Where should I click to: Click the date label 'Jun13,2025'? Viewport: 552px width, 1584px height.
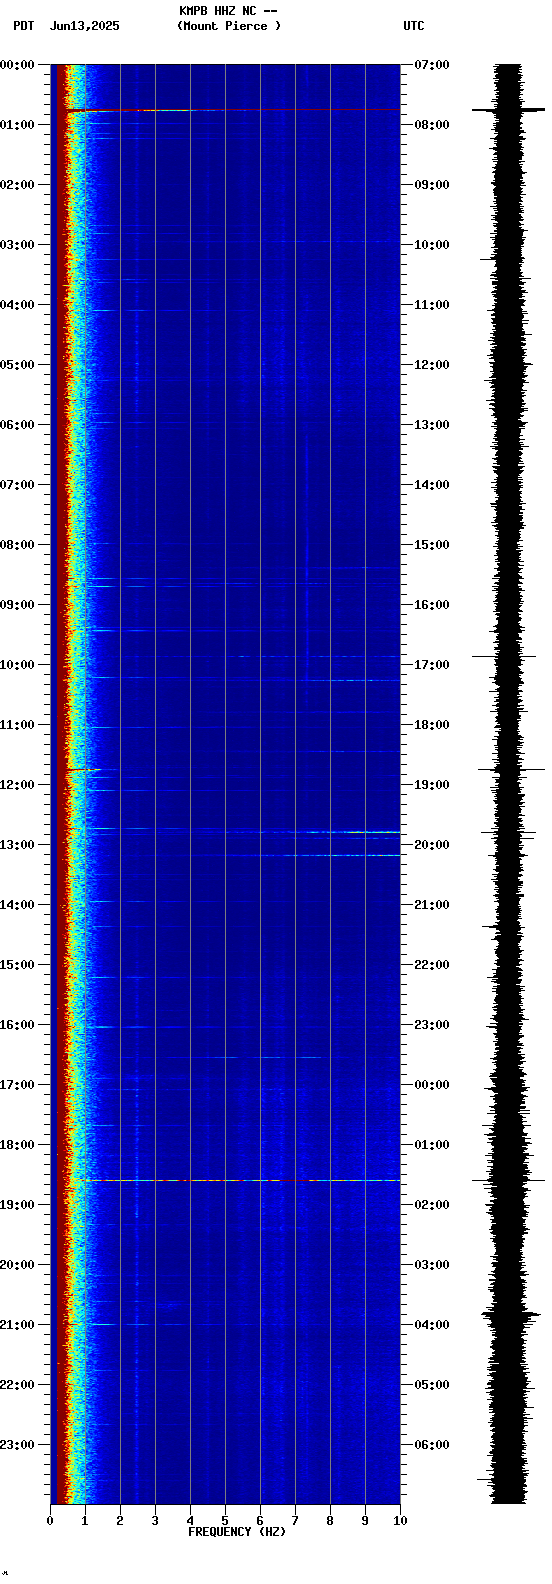pos(84,26)
